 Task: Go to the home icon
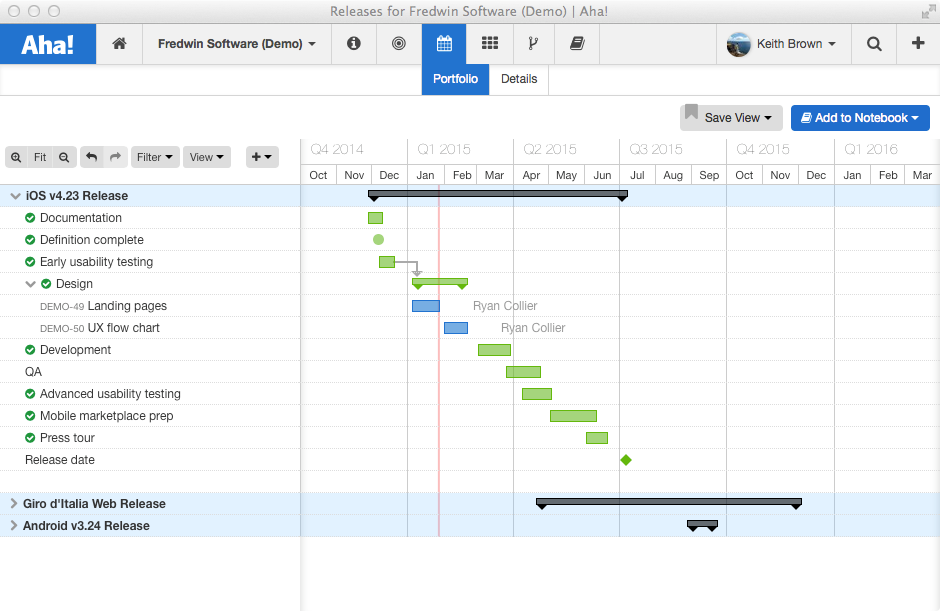coord(119,43)
